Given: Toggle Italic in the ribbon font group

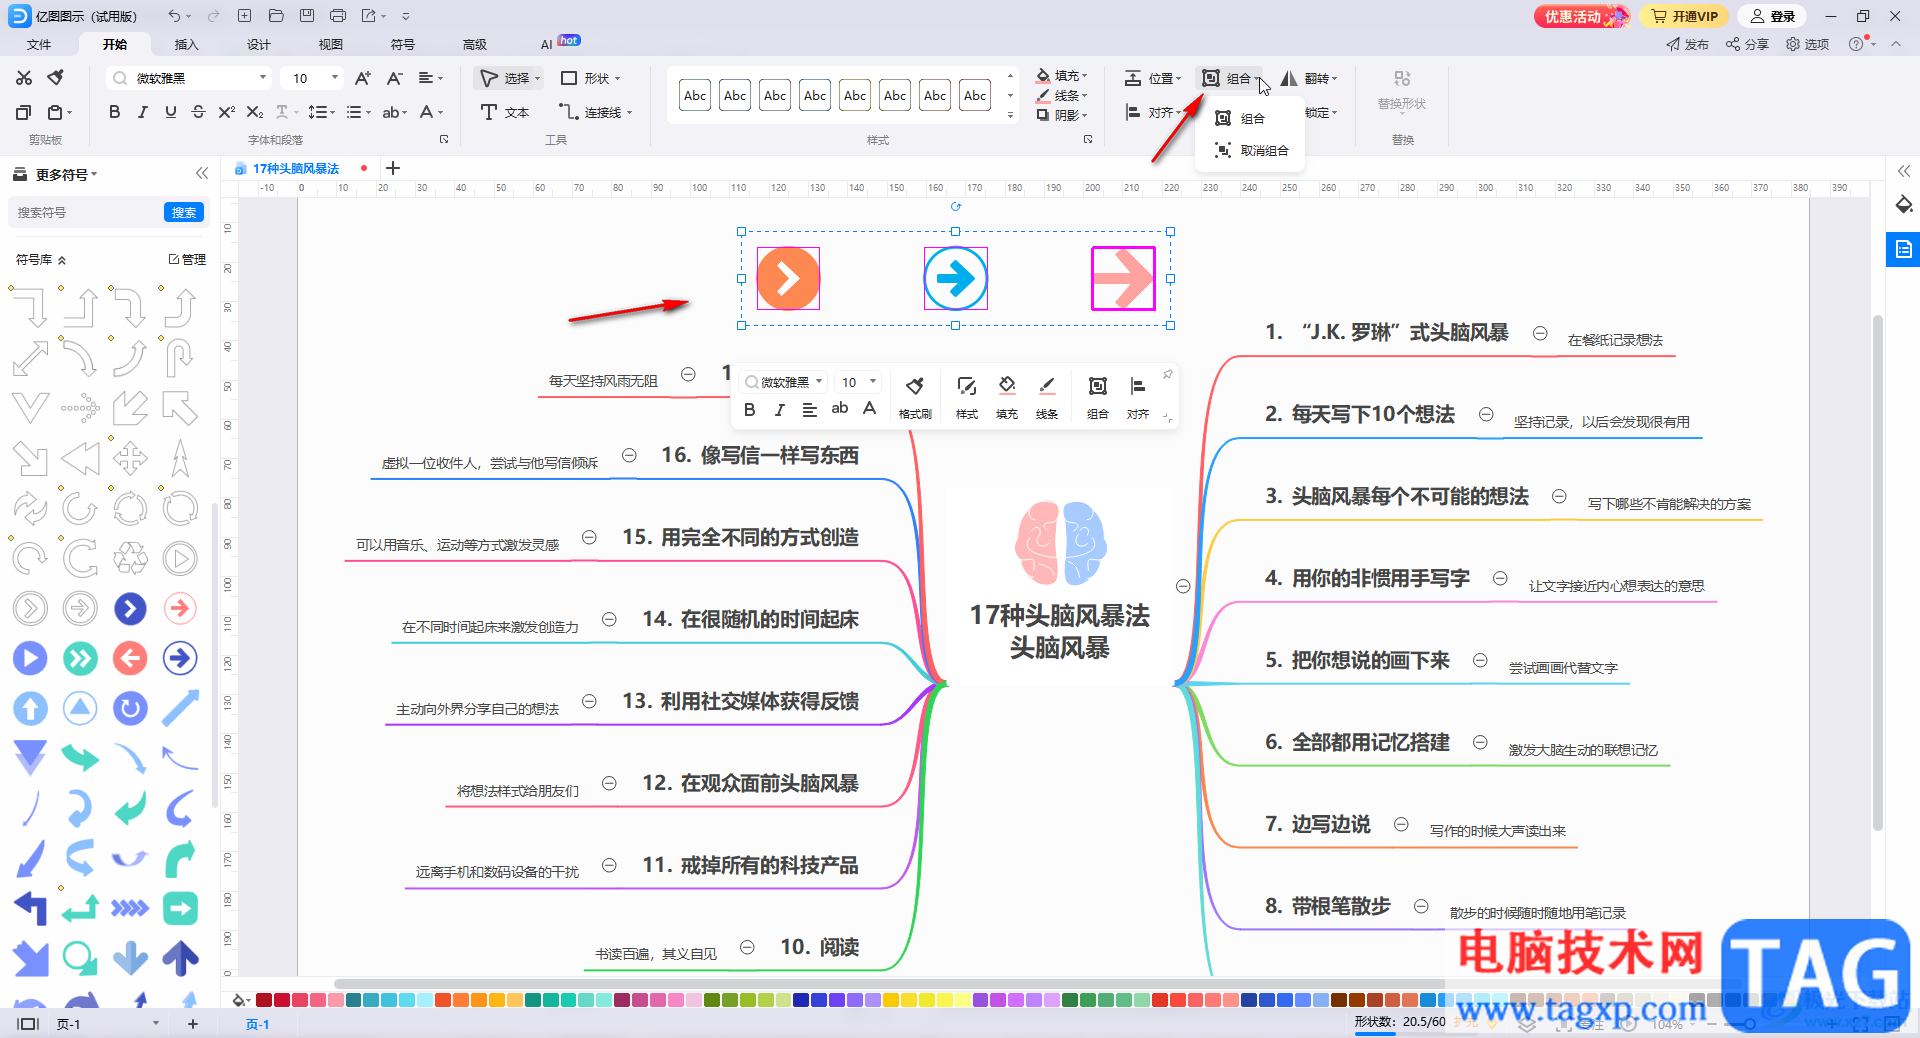Looking at the screenshot, I should point(142,112).
